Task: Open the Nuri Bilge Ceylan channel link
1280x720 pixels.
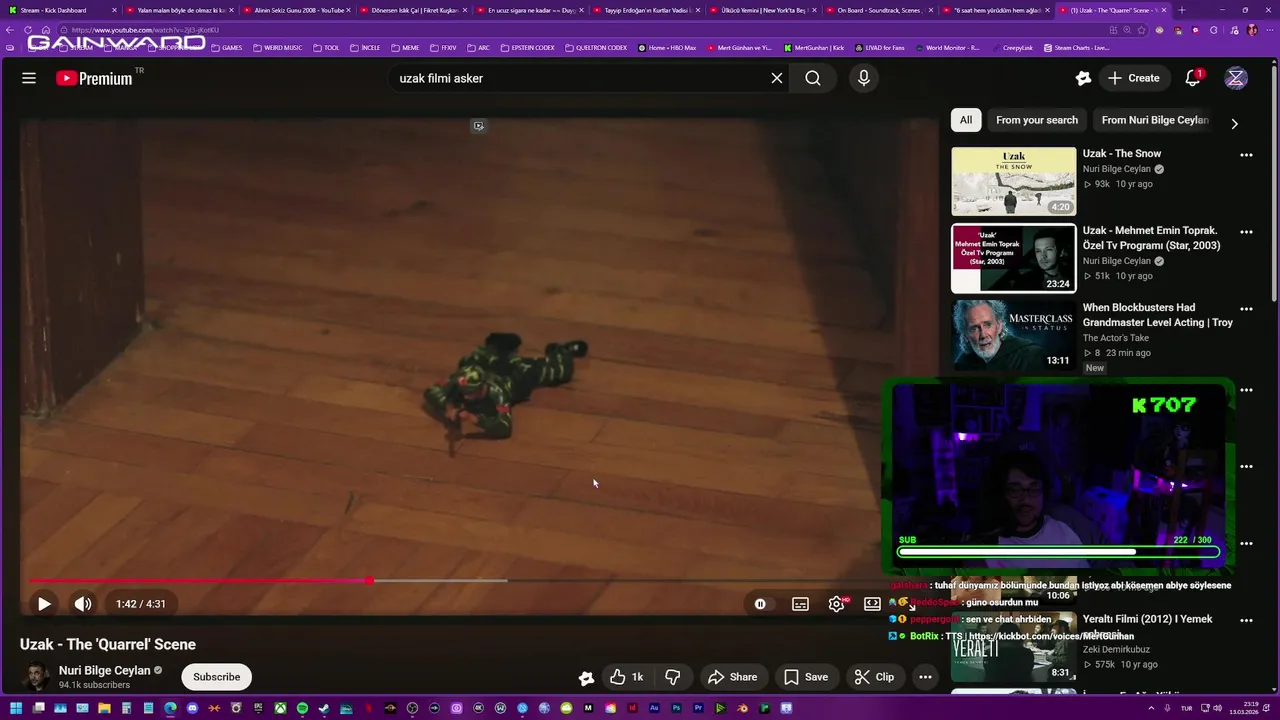Action: click(105, 671)
